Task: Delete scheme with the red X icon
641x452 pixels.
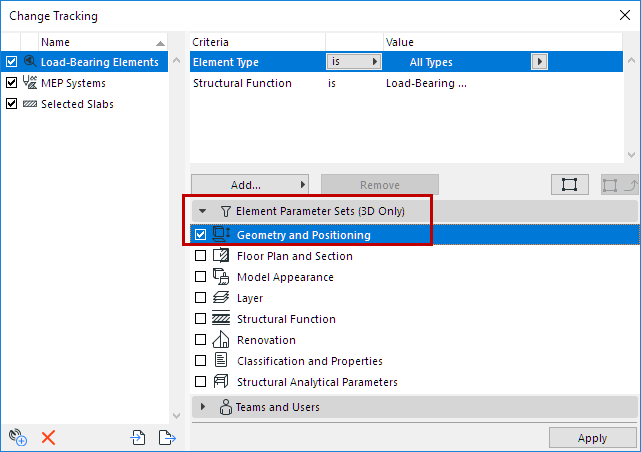Action: pos(48,437)
